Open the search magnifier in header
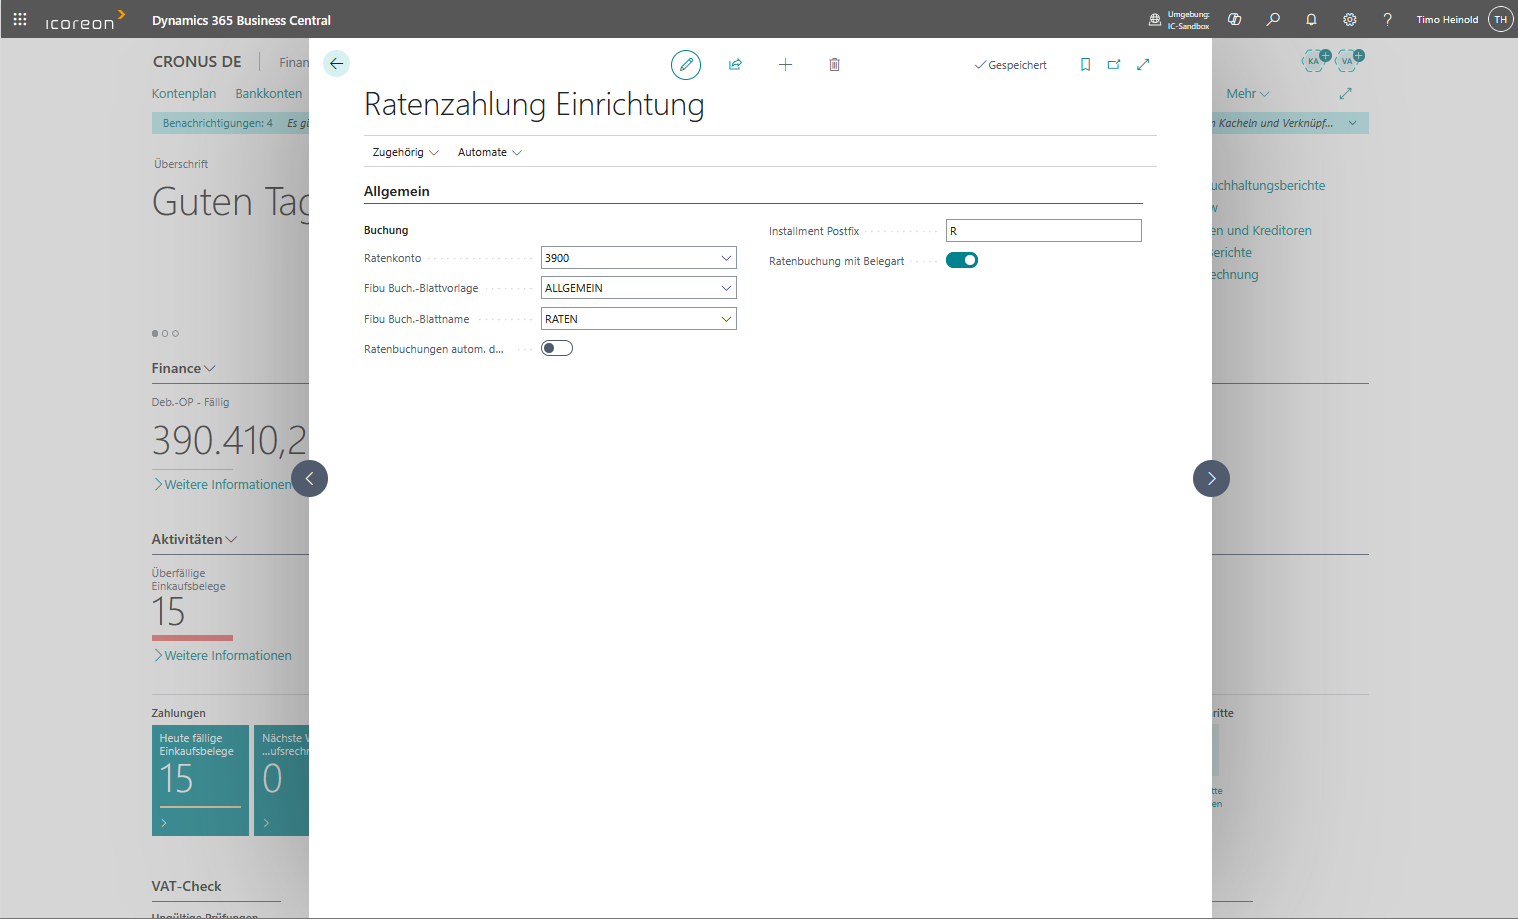Screen dimensions: 1518x919 point(1273,19)
